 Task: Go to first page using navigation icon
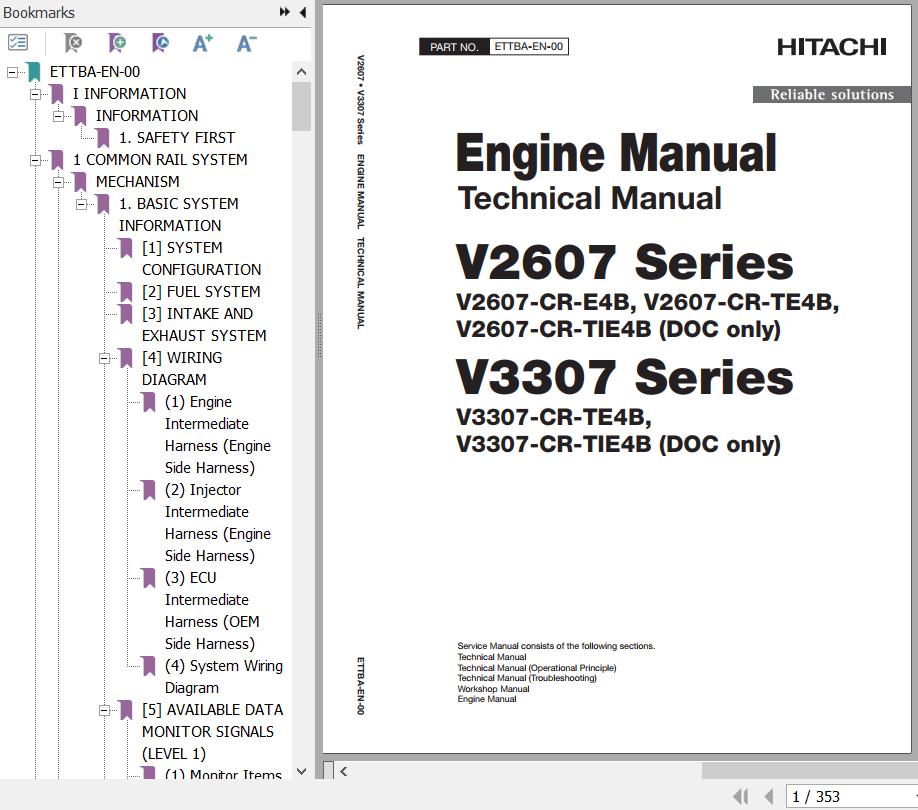[741, 797]
